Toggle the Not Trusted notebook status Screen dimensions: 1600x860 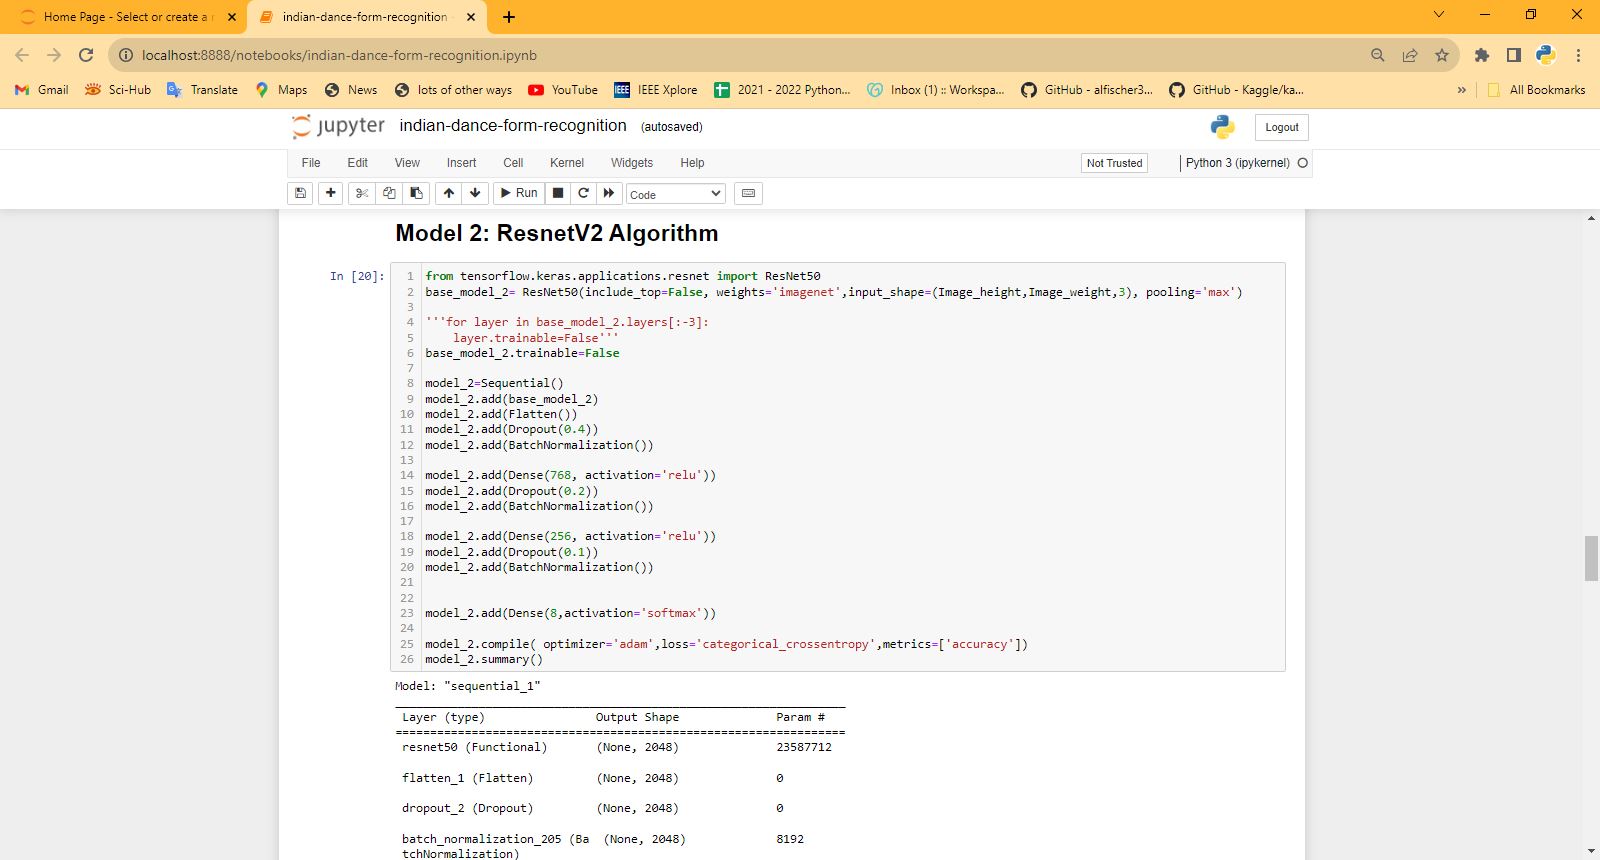[x=1114, y=163]
